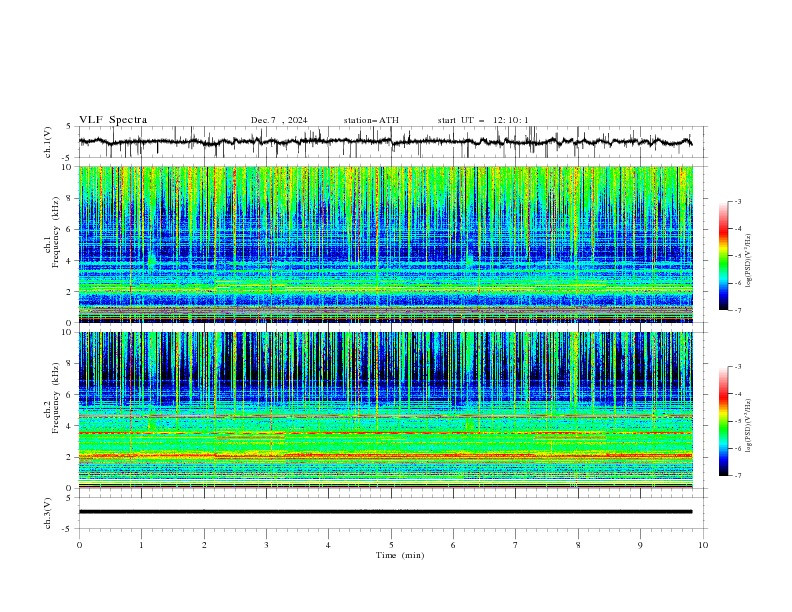The image size is (792, 612).
Task: Click the "station=ATH" header label
Action: pos(371,120)
